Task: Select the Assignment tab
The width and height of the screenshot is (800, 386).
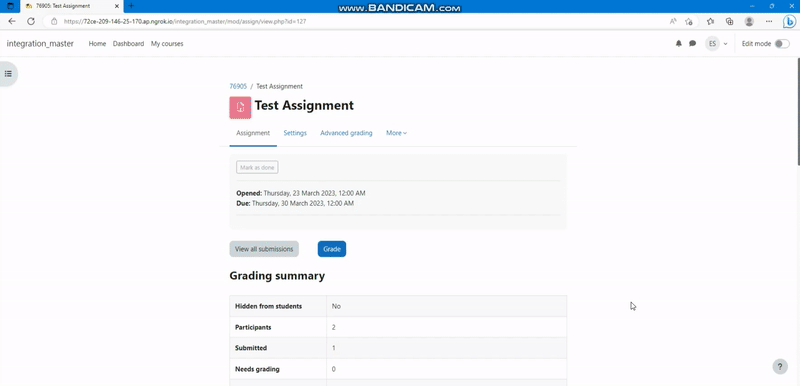Action: coord(253,133)
